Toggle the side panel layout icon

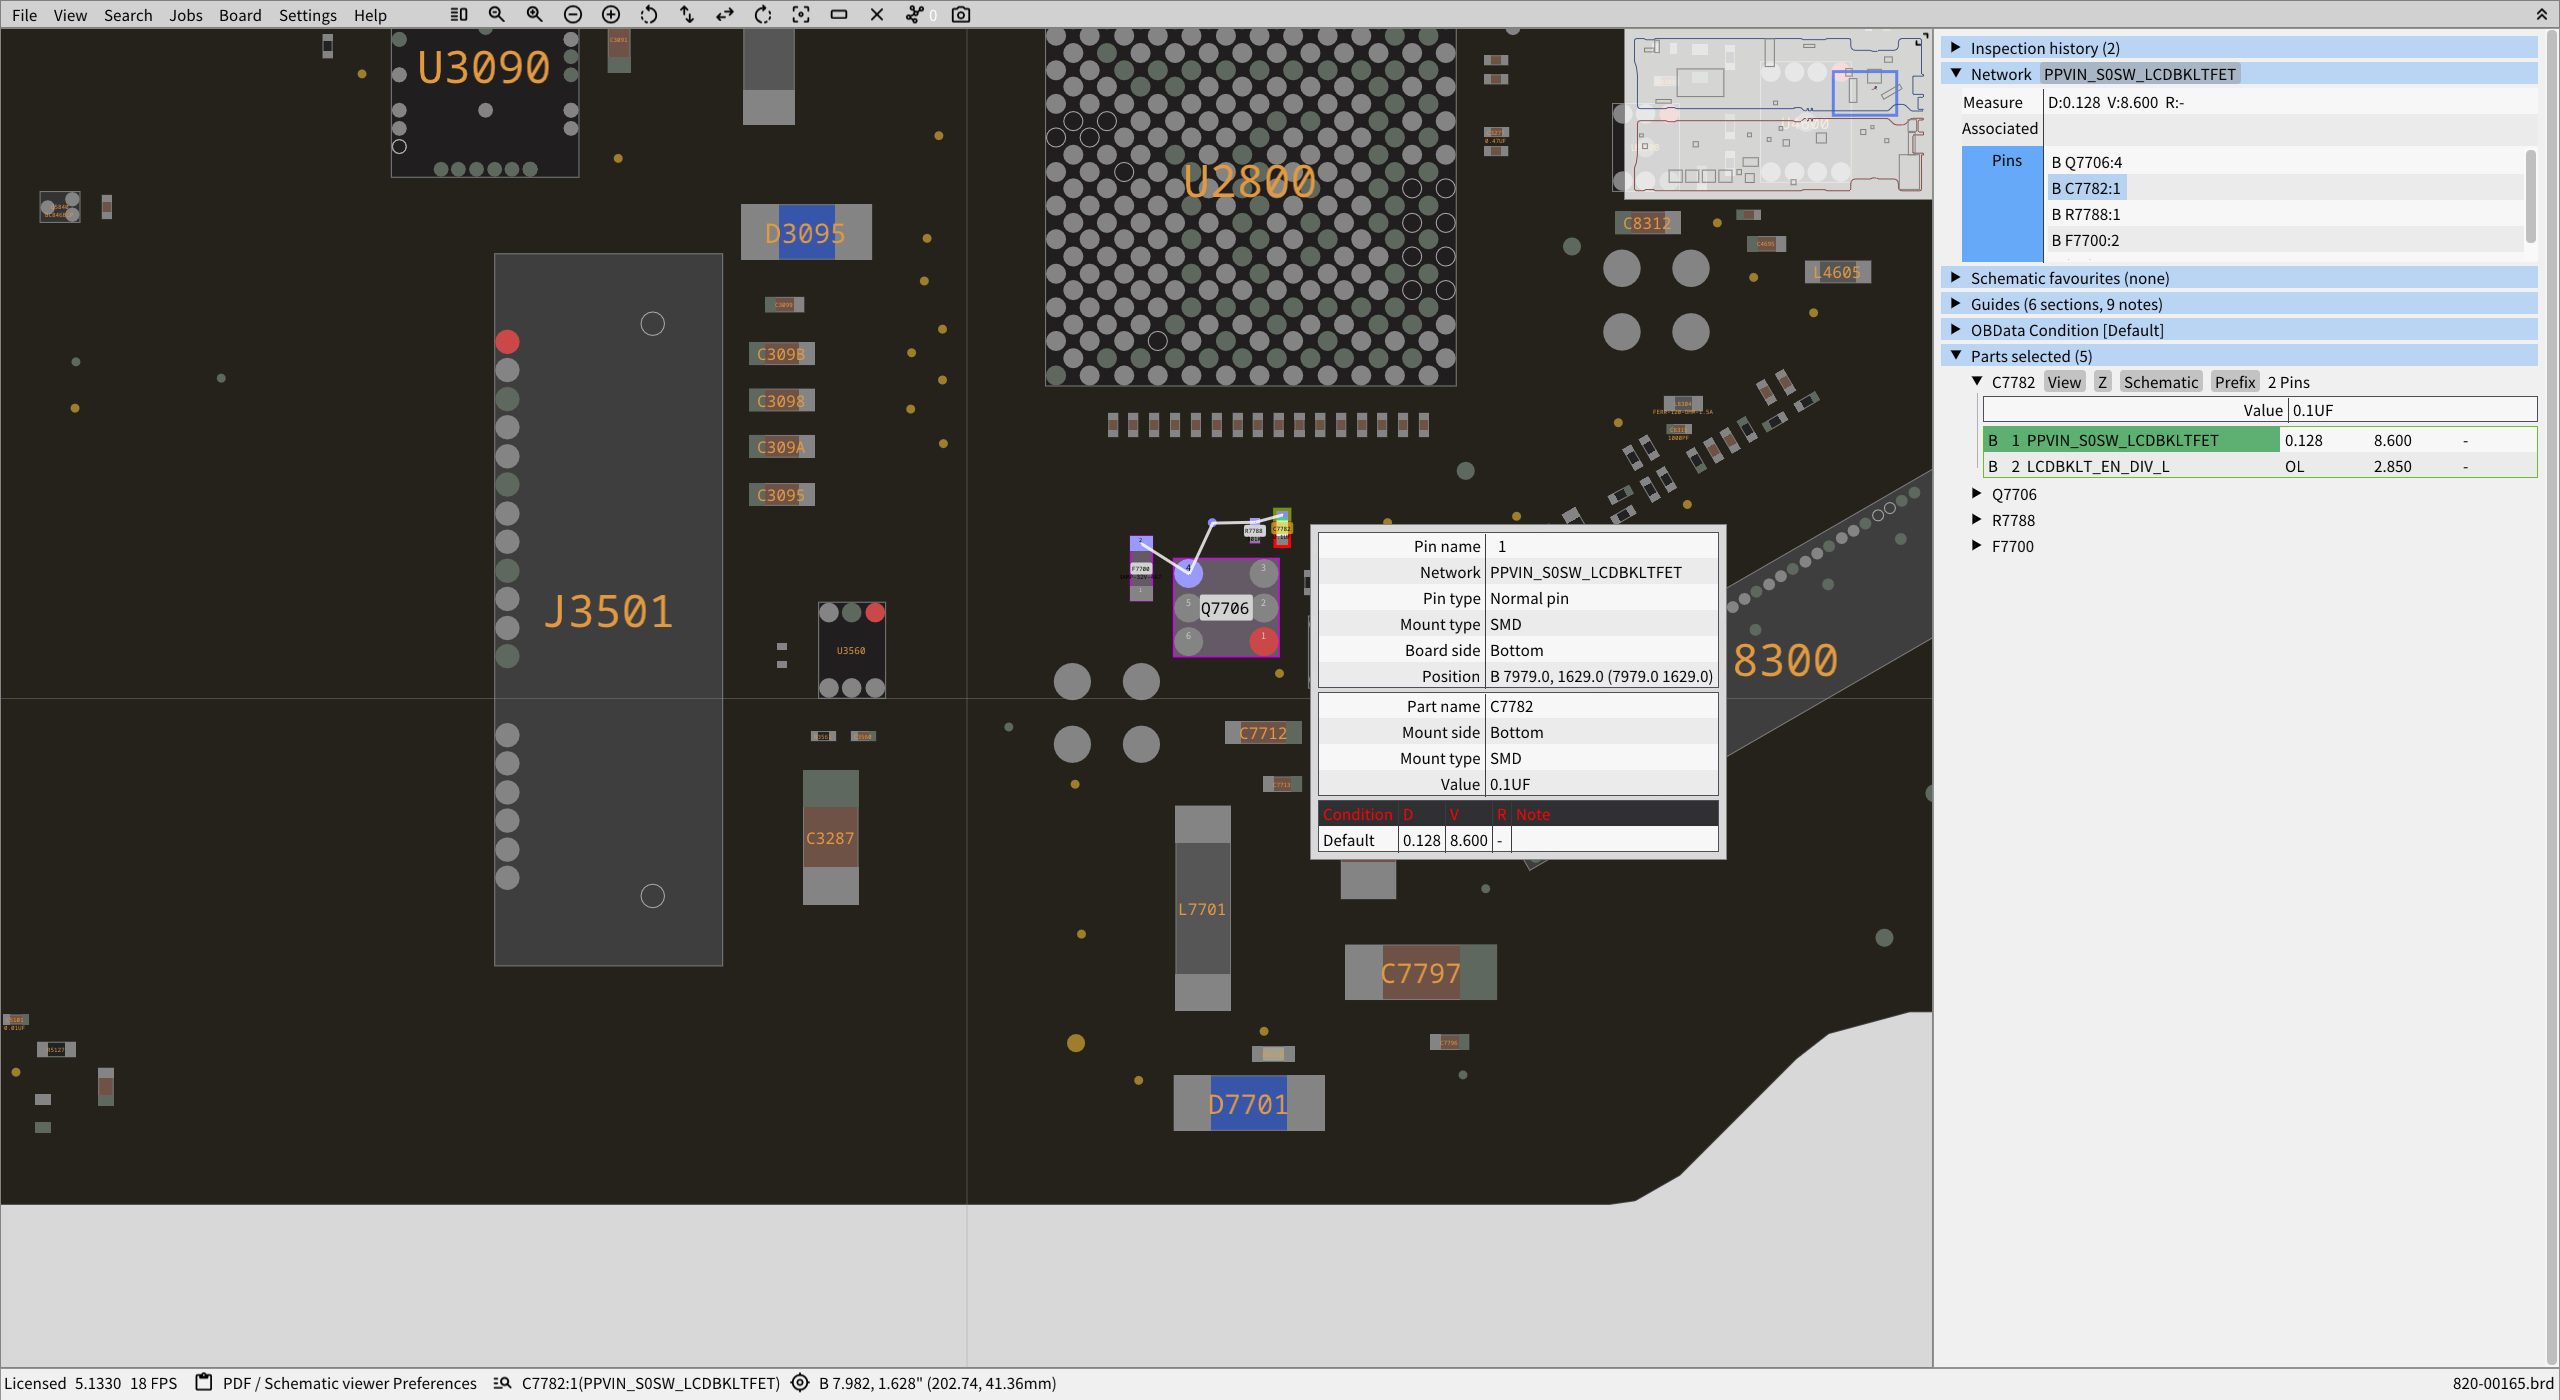click(x=458, y=15)
